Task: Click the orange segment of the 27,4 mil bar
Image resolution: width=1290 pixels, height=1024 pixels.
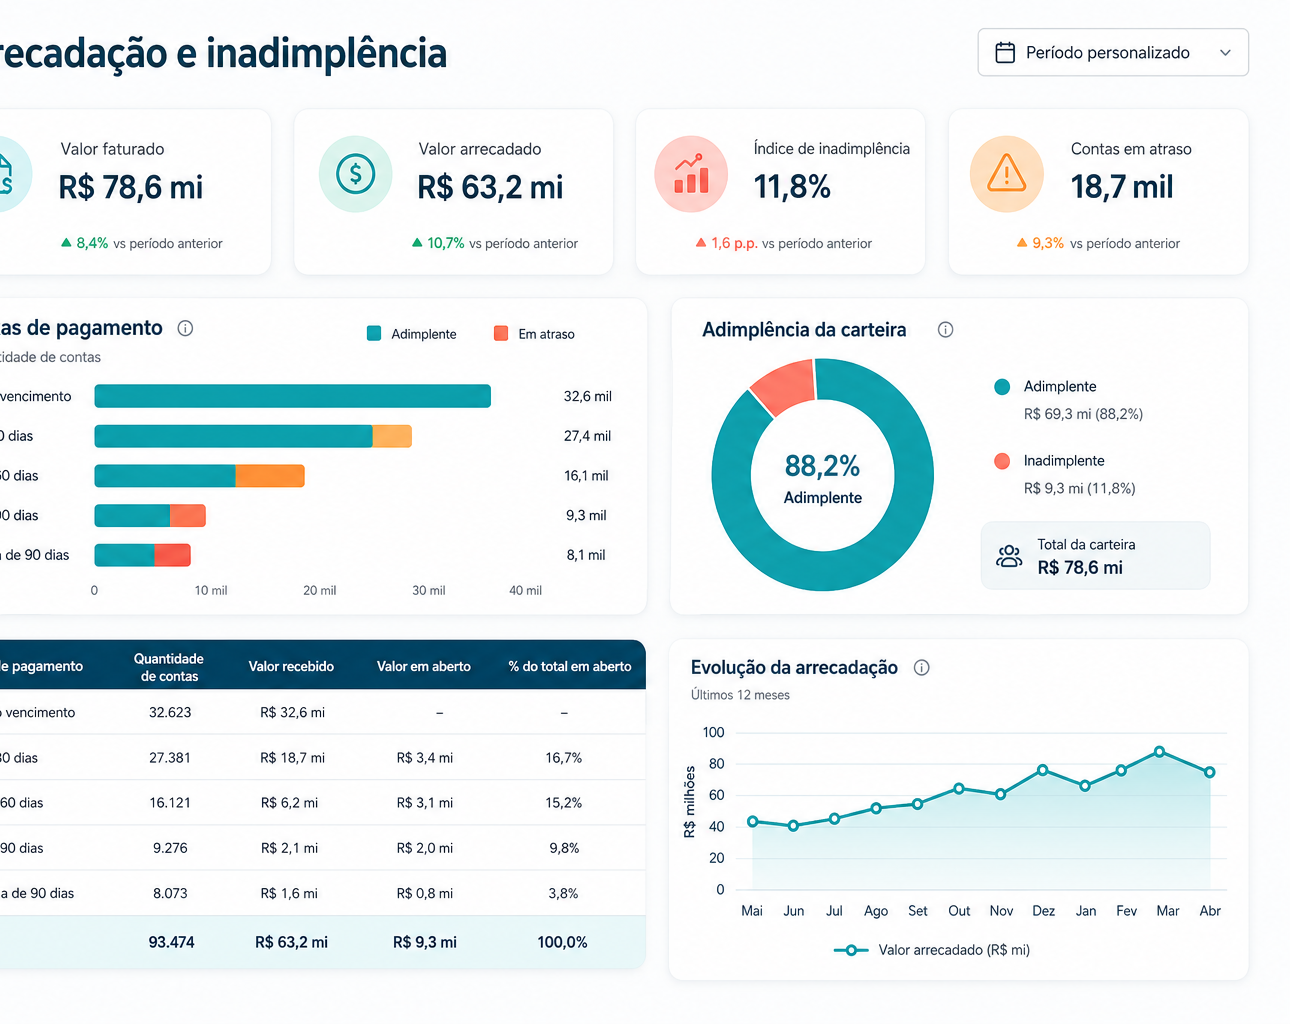Action: click(392, 436)
